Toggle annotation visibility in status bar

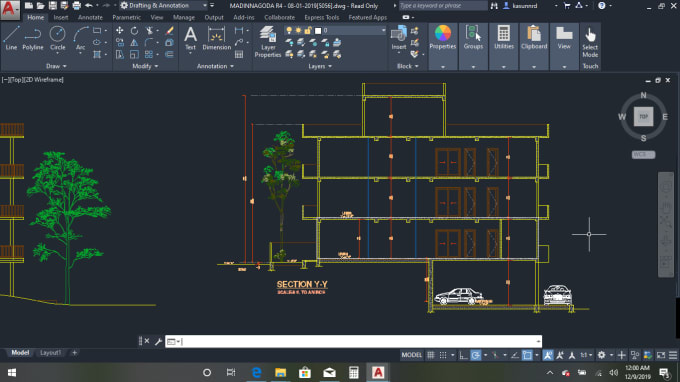pyautogui.click(x=548, y=355)
